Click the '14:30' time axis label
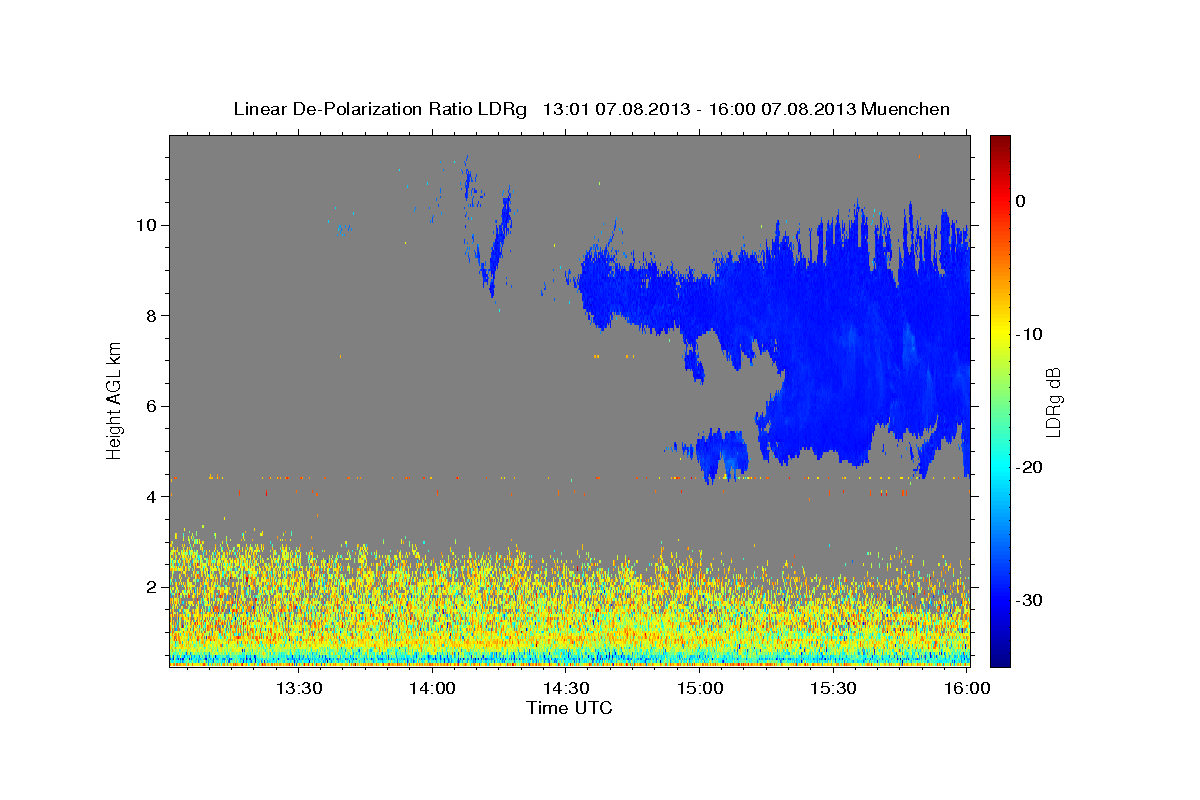The height and width of the screenshot is (800, 1200). click(566, 688)
